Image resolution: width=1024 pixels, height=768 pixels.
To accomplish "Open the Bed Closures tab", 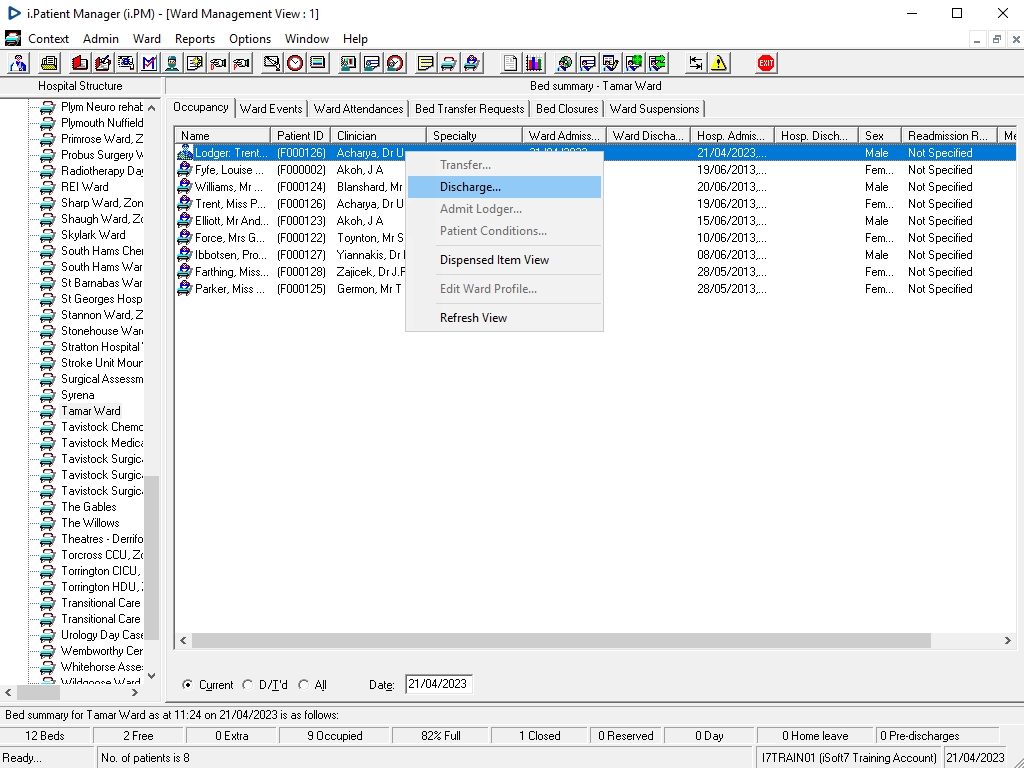I will [x=567, y=109].
